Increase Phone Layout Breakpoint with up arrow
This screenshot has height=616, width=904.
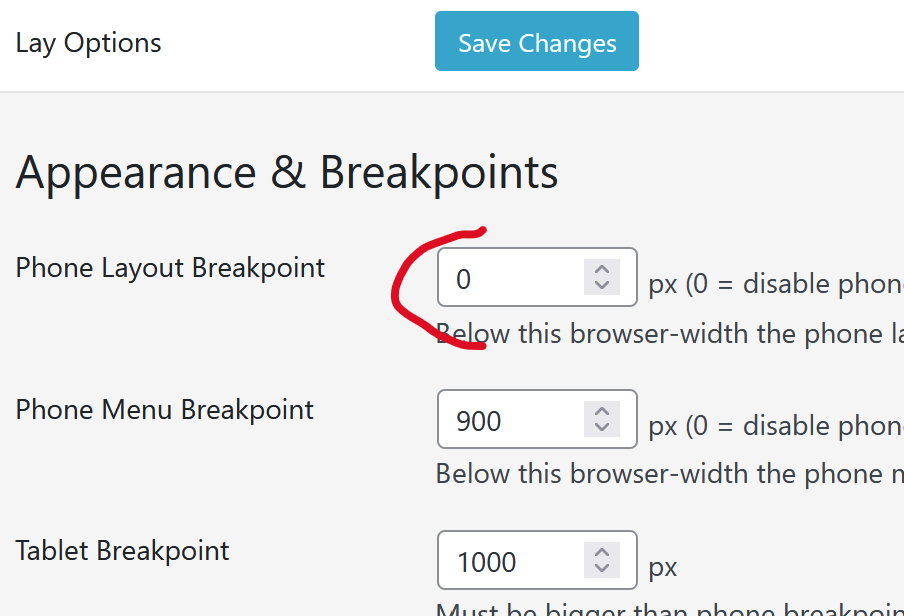click(602, 269)
